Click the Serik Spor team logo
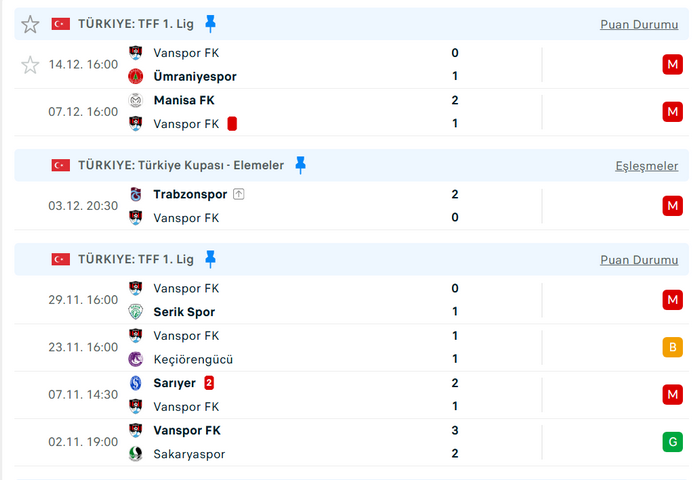 [x=136, y=312]
